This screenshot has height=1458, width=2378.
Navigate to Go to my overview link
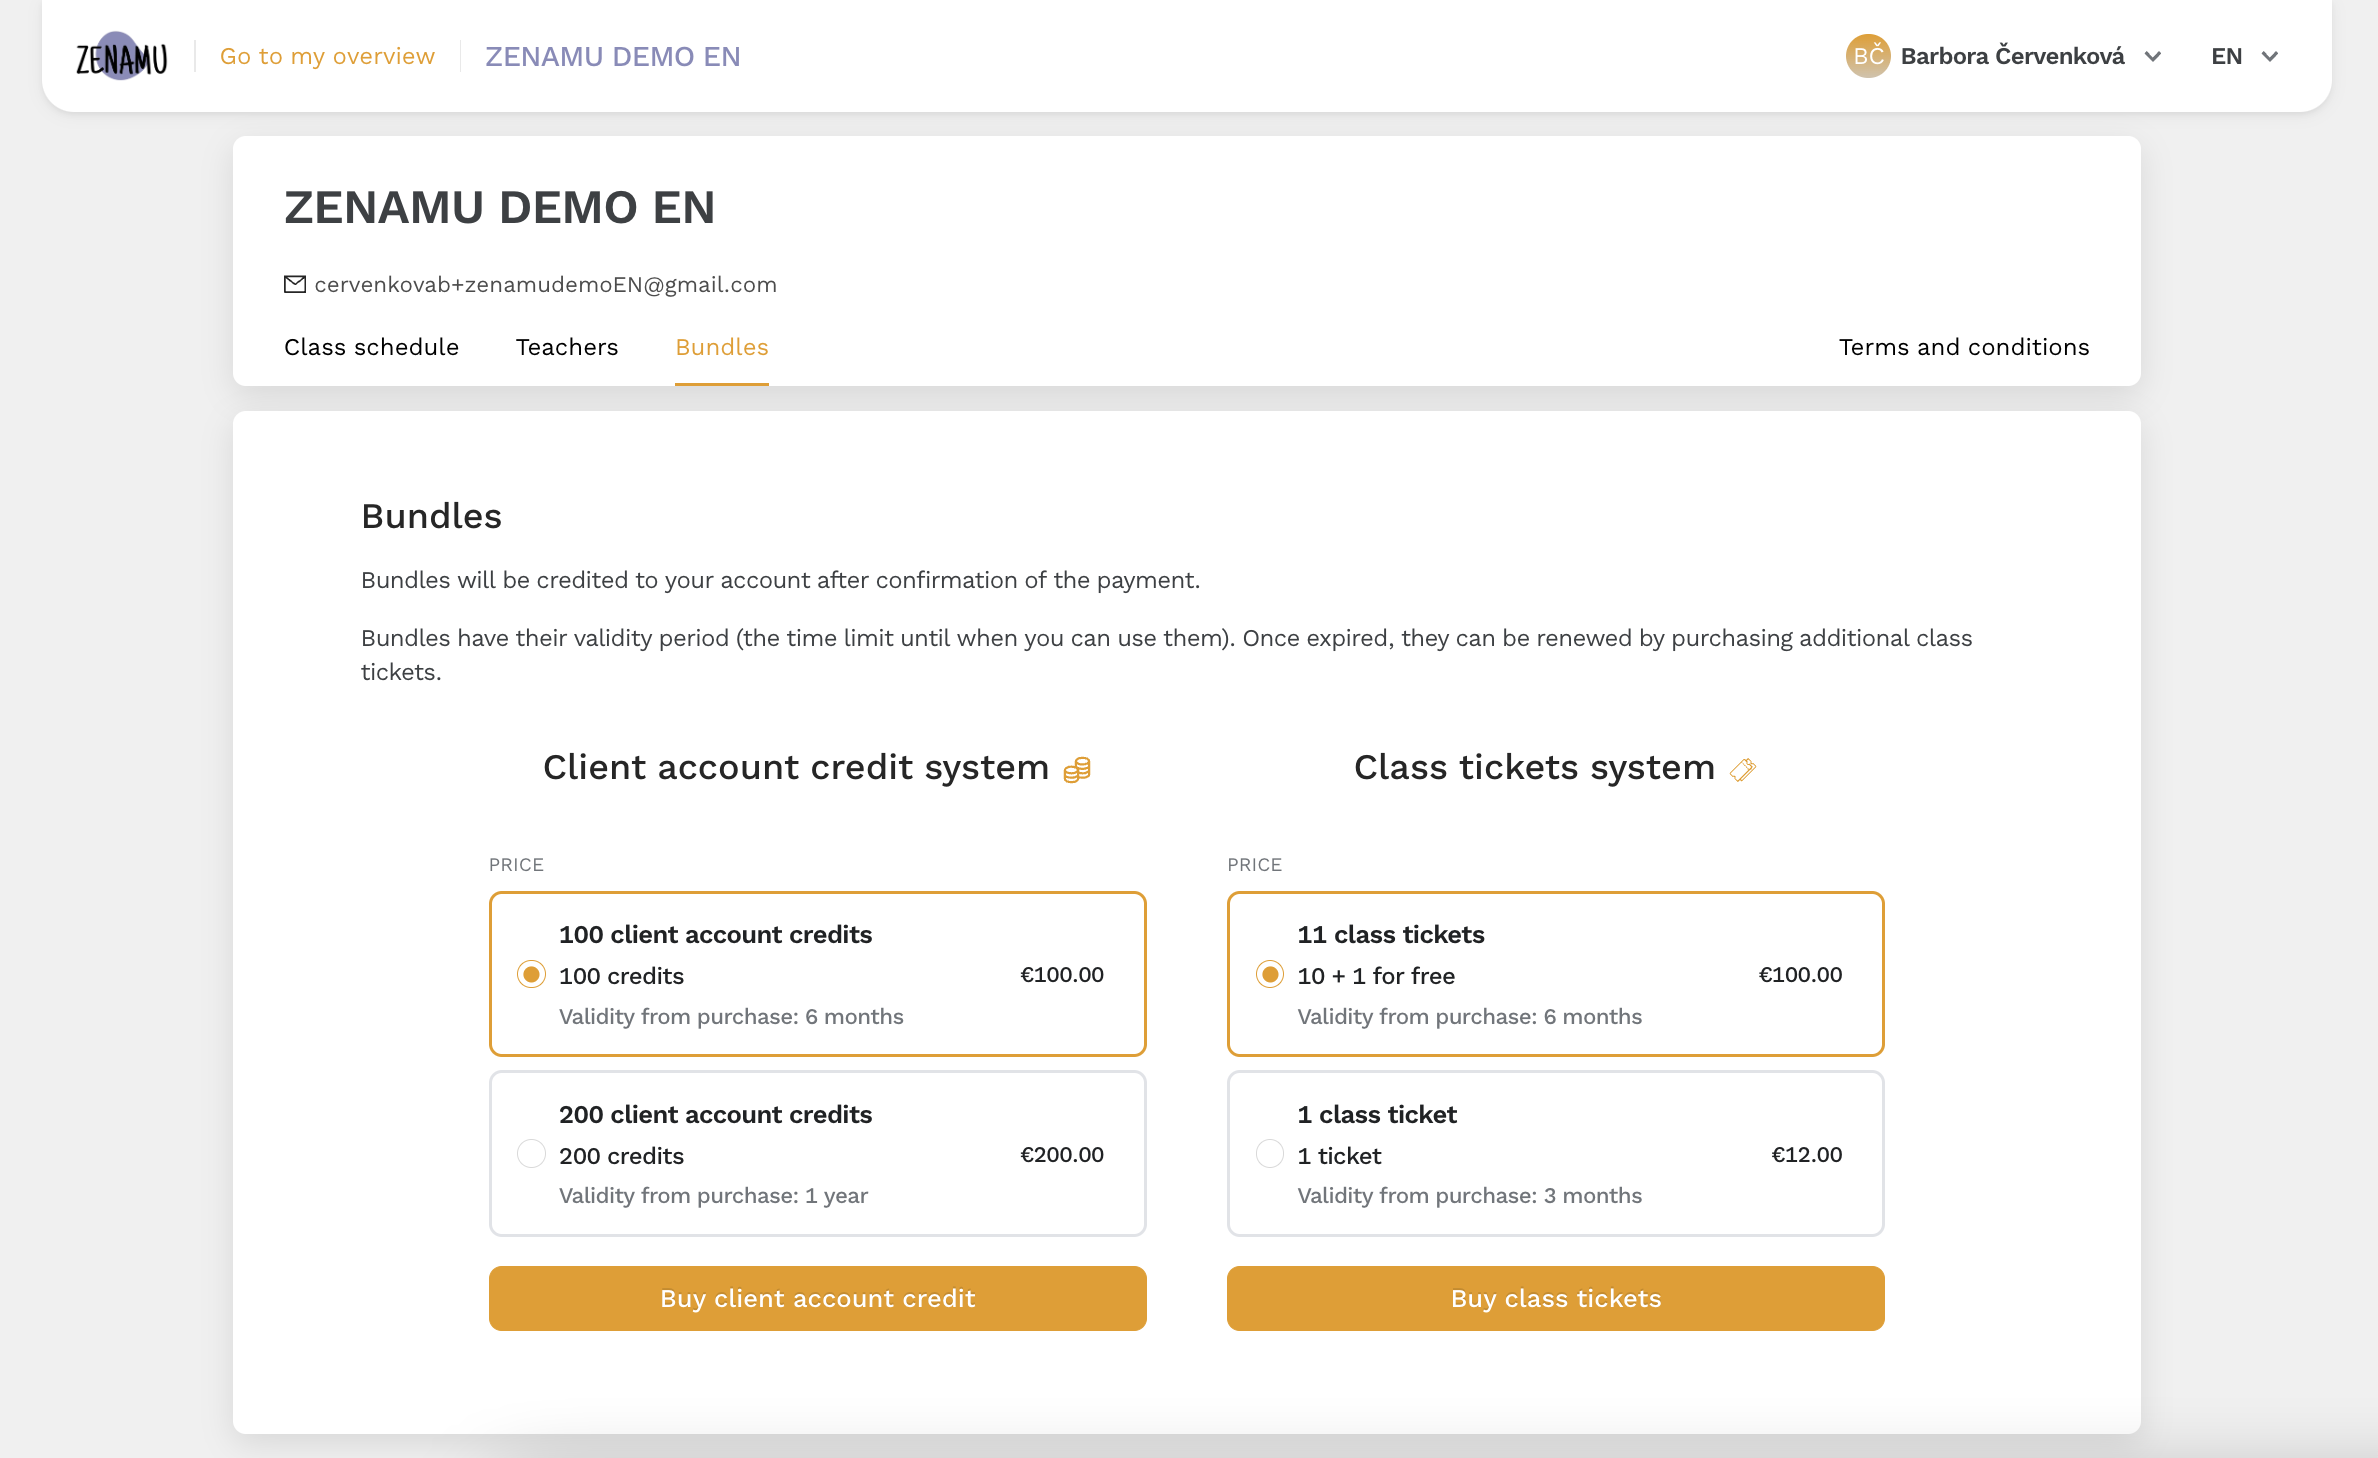pyautogui.click(x=326, y=56)
